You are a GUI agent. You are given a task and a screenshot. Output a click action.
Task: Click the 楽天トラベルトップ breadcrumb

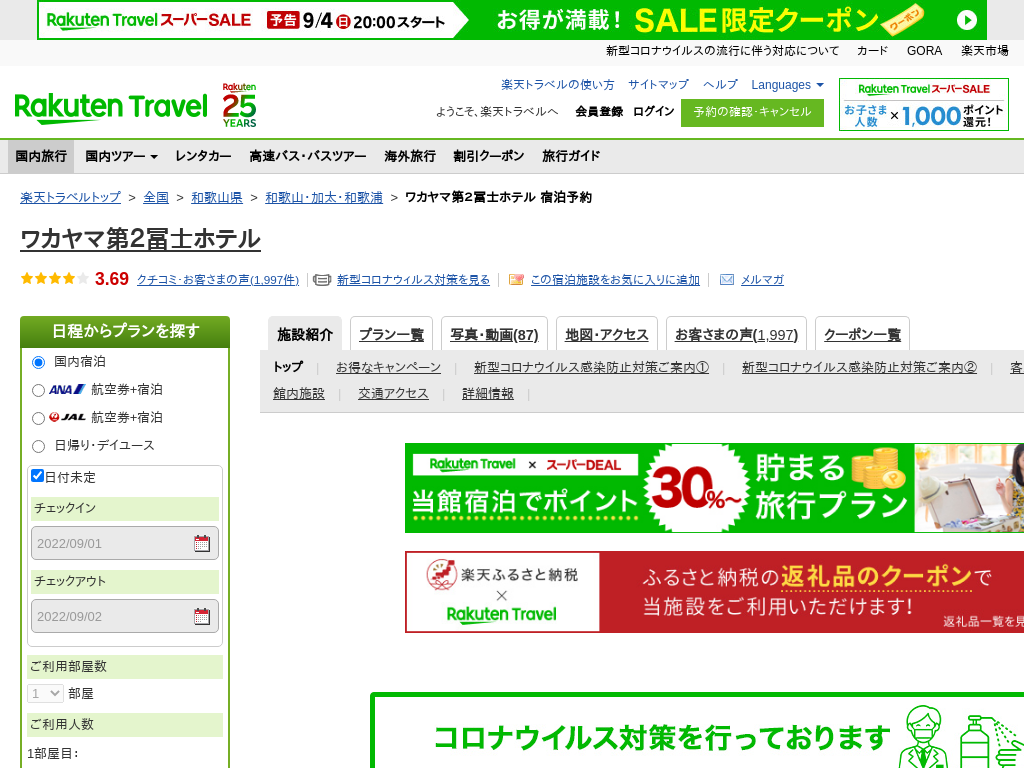(x=71, y=197)
